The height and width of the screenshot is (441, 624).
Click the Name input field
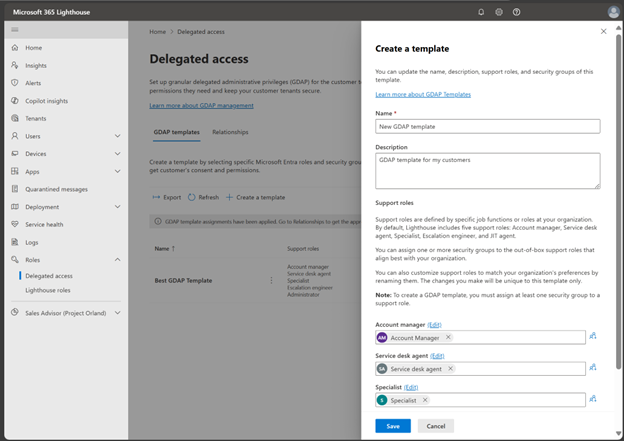488,127
